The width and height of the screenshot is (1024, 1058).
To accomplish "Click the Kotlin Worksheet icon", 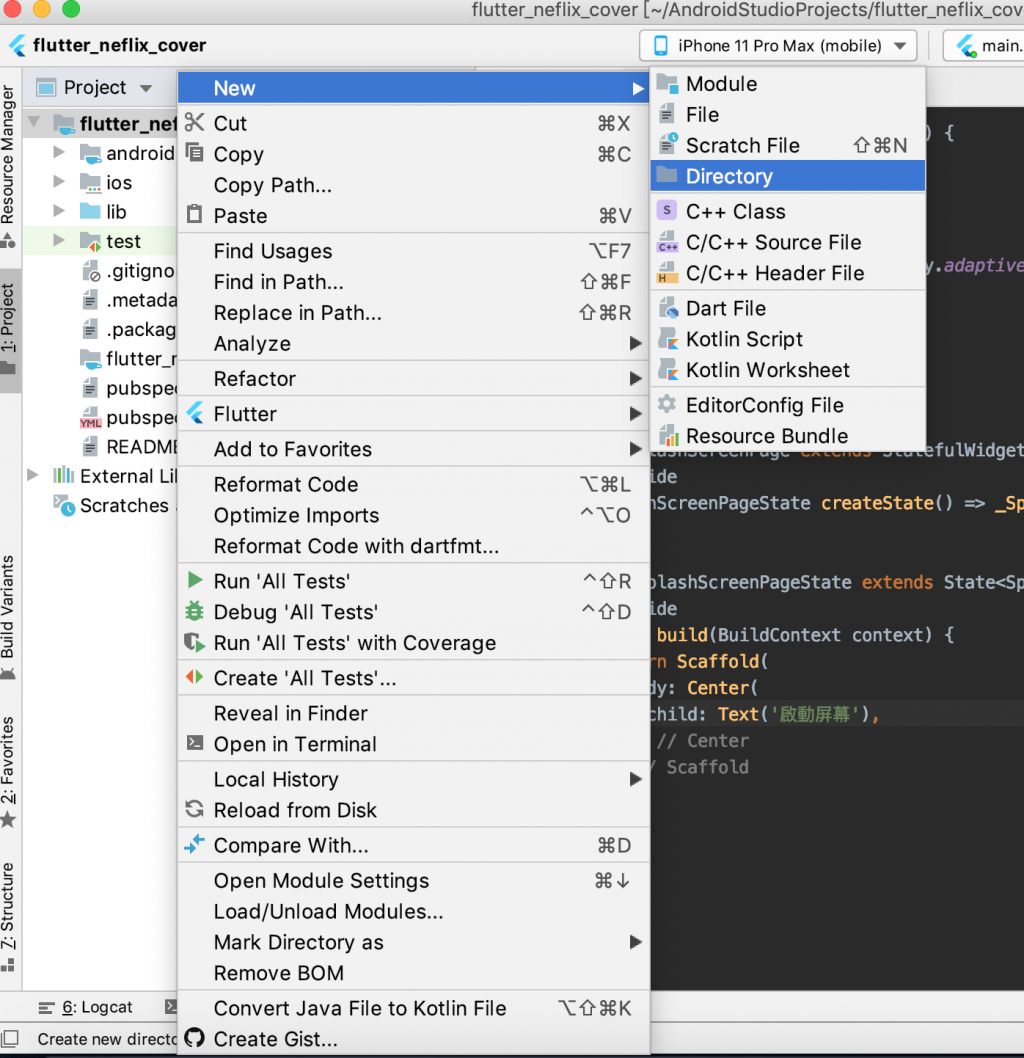I will pyautogui.click(x=668, y=369).
